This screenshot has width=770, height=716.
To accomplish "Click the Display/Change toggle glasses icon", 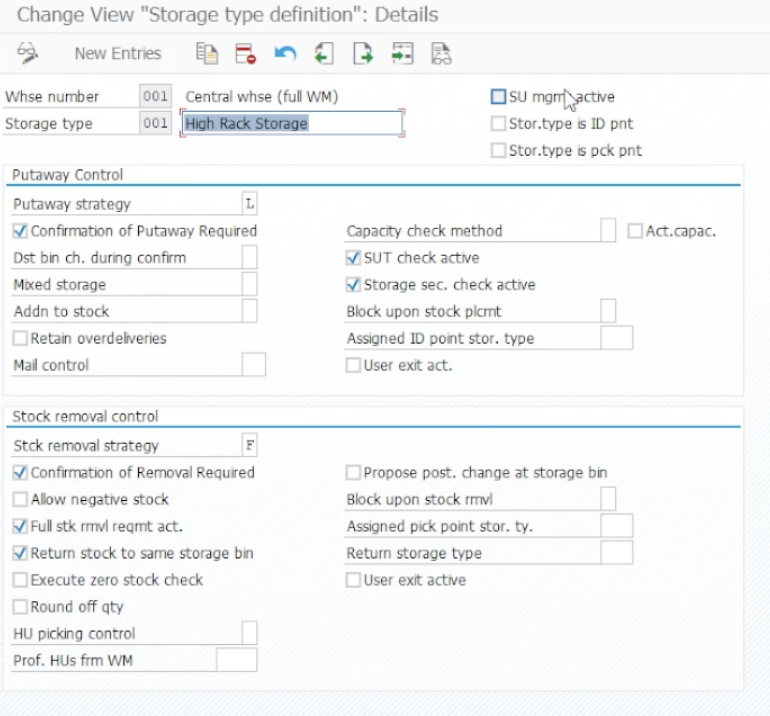I will [27, 53].
